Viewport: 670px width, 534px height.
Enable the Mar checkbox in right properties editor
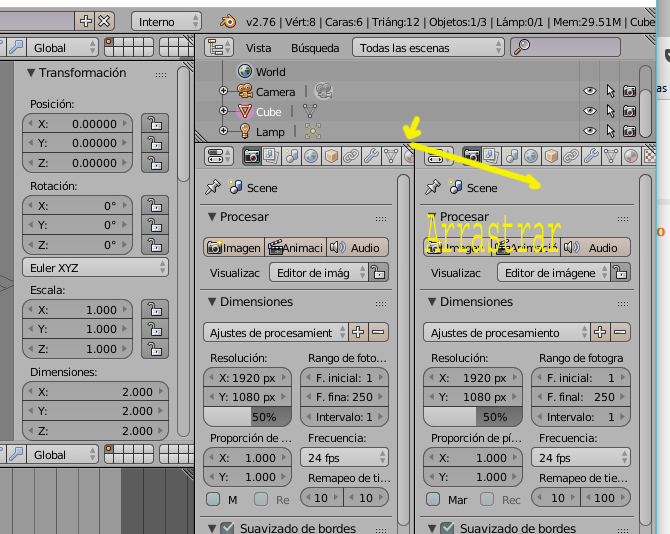tap(433, 499)
